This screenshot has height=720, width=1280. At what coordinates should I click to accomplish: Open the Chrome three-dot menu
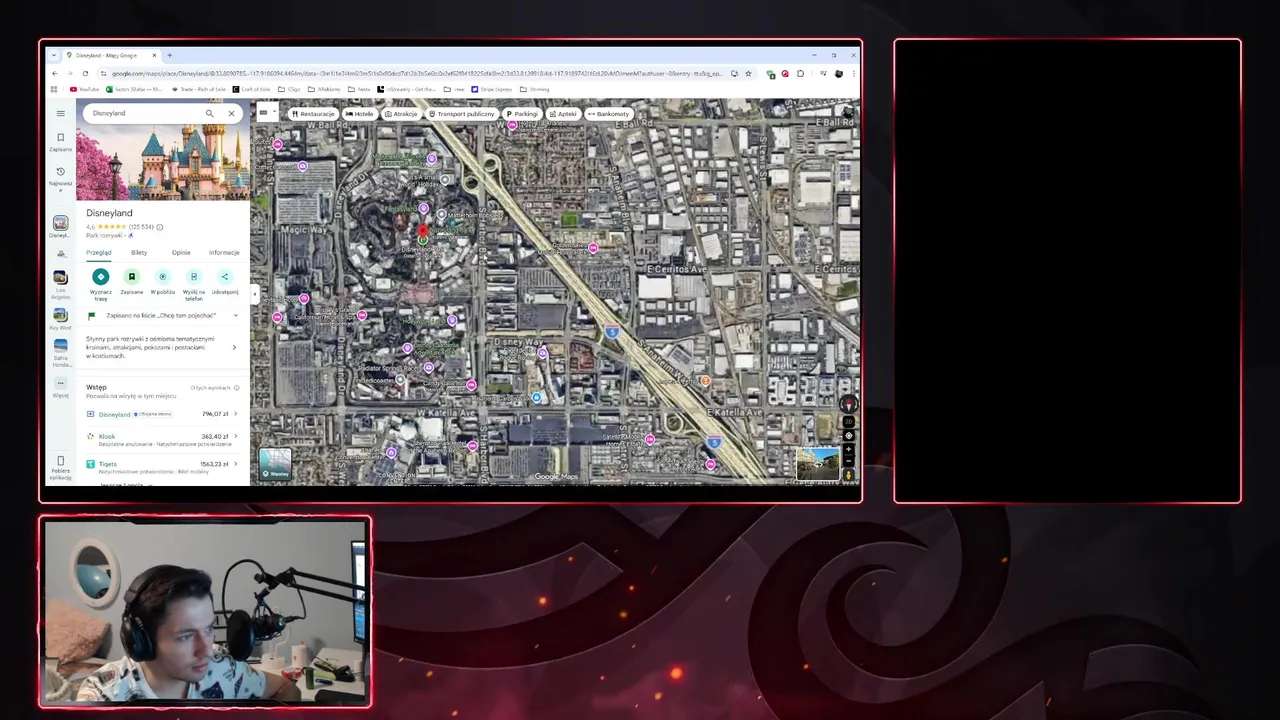(x=854, y=74)
